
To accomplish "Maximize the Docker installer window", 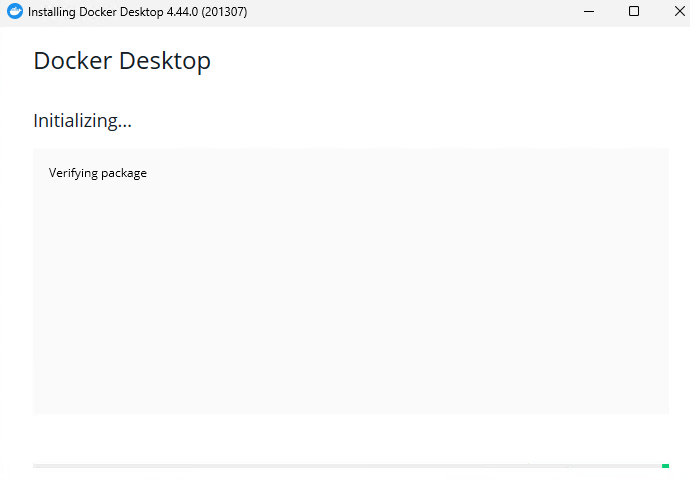I will 634,11.
